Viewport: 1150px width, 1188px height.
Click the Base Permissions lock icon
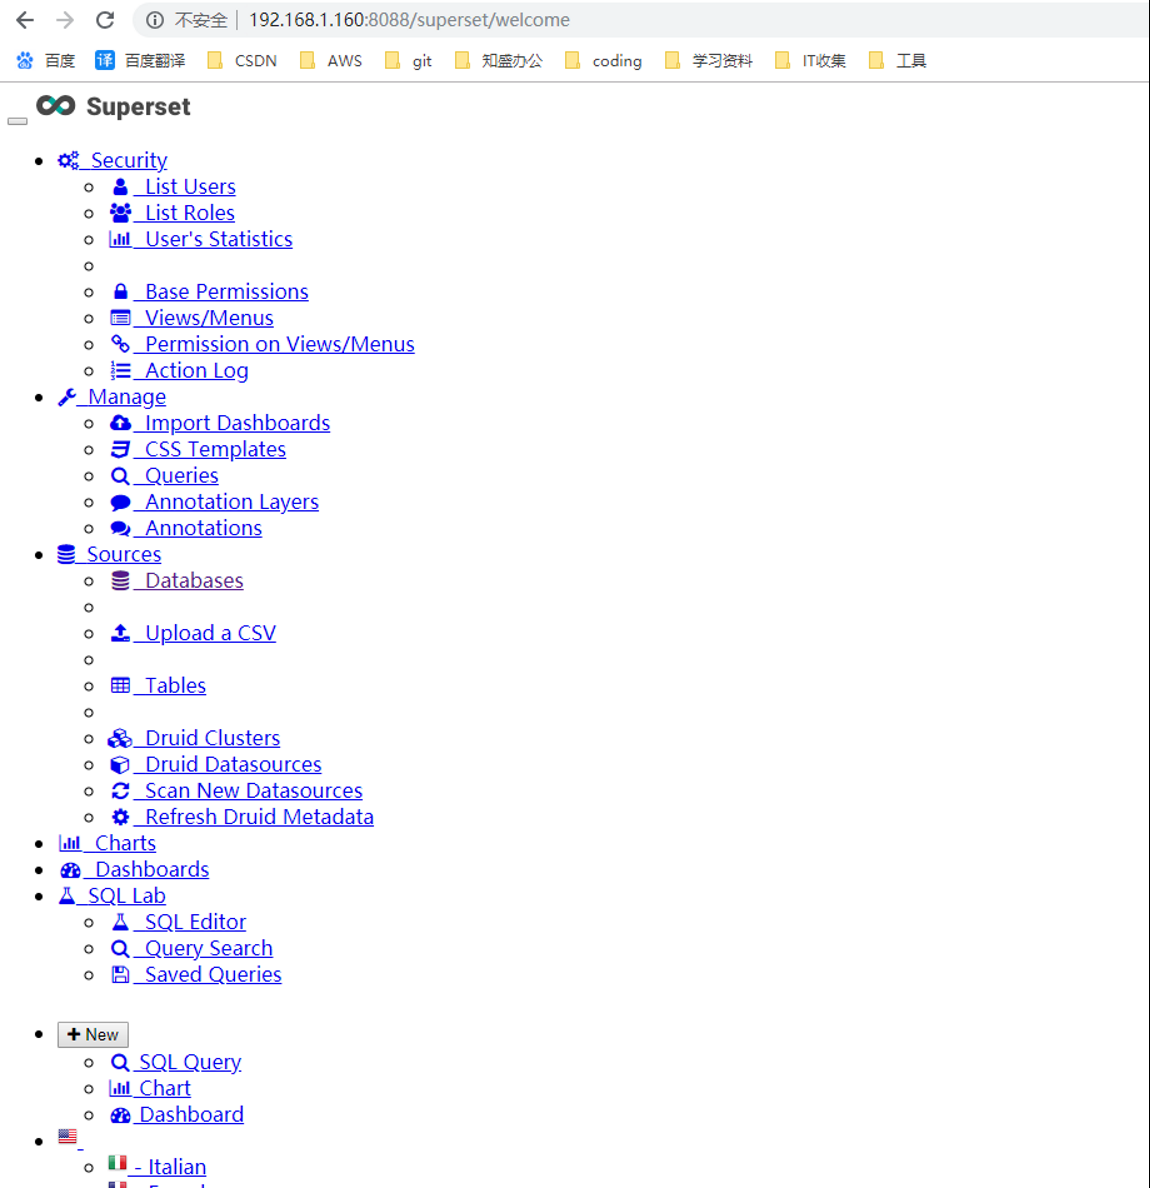click(120, 292)
